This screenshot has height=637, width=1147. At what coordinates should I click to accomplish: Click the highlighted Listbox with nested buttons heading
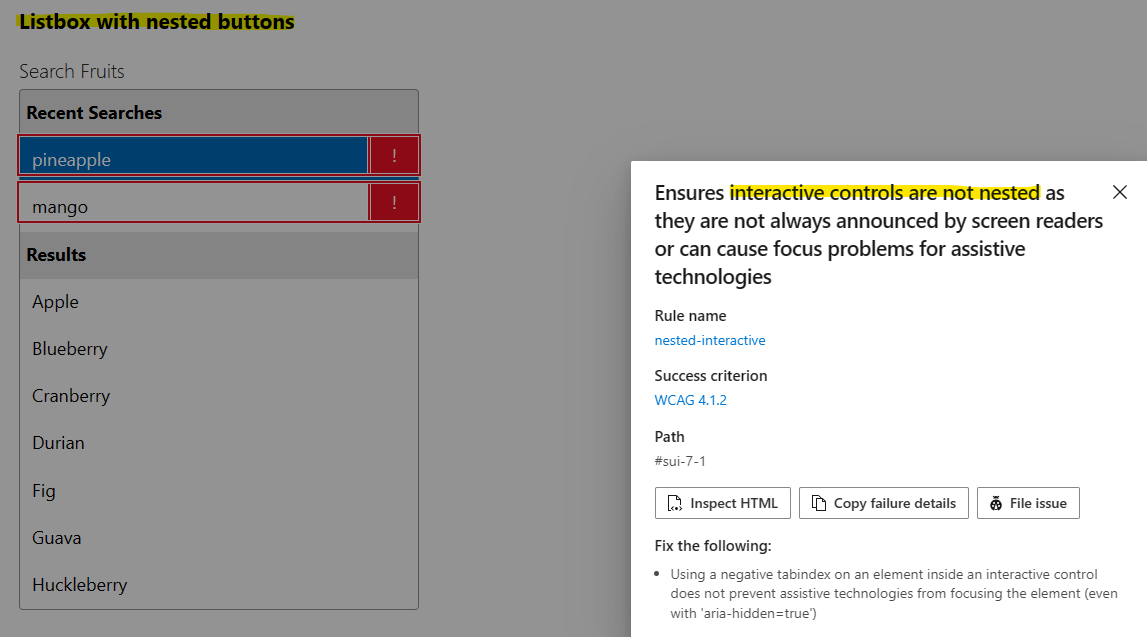click(155, 21)
